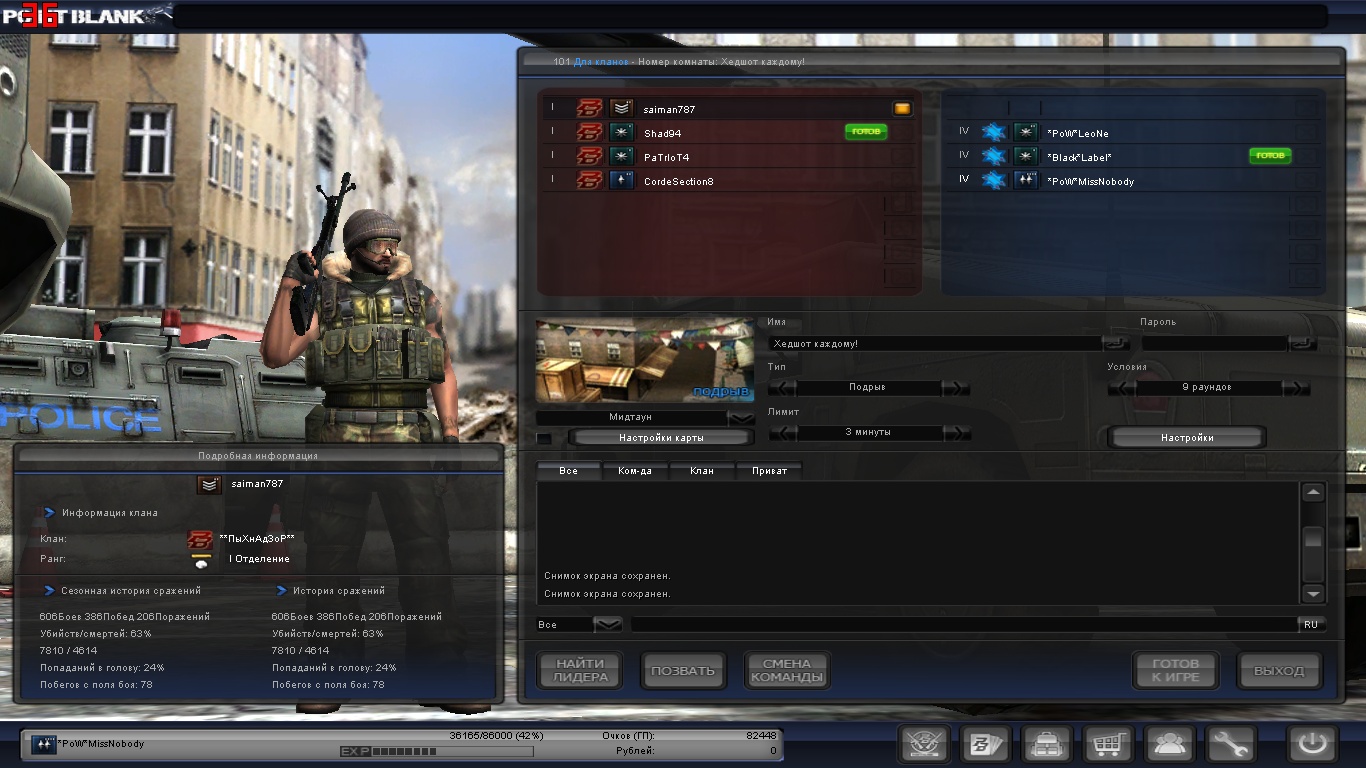Open the inventory backpack icon
This screenshot has height=768, width=1366.
[x=1047, y=744]
